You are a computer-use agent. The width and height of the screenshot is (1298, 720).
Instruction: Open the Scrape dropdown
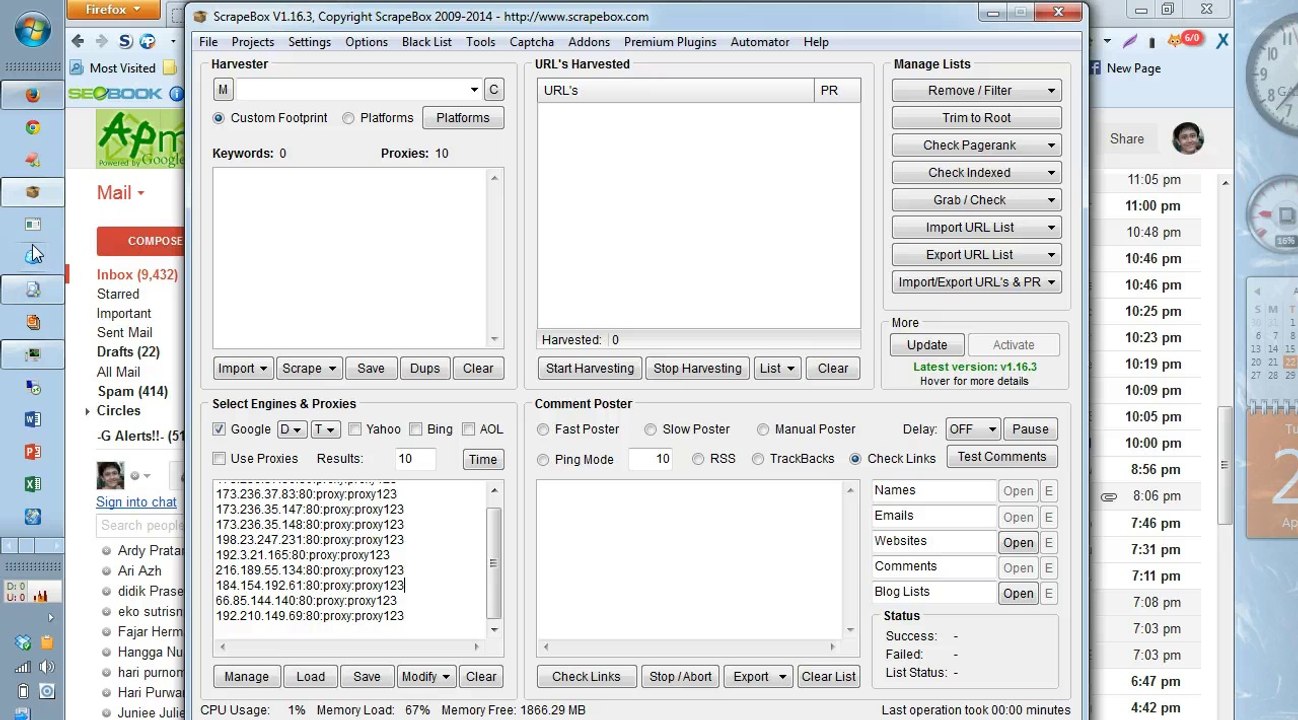pos(308,369)
